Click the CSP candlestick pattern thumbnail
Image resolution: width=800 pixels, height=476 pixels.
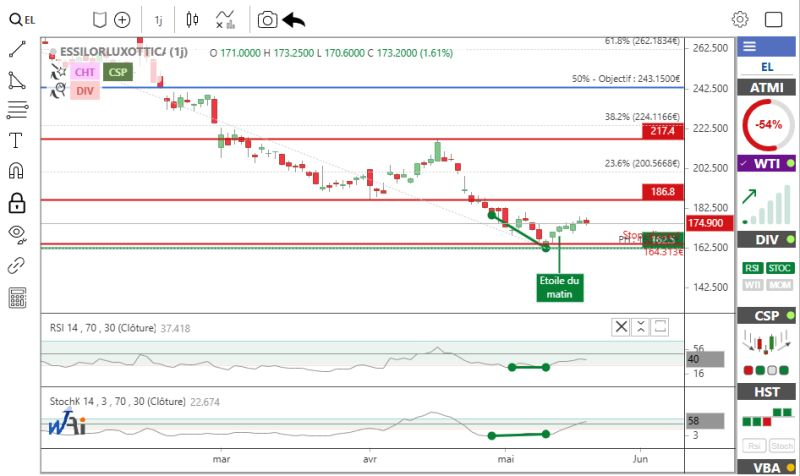[766, 342]
